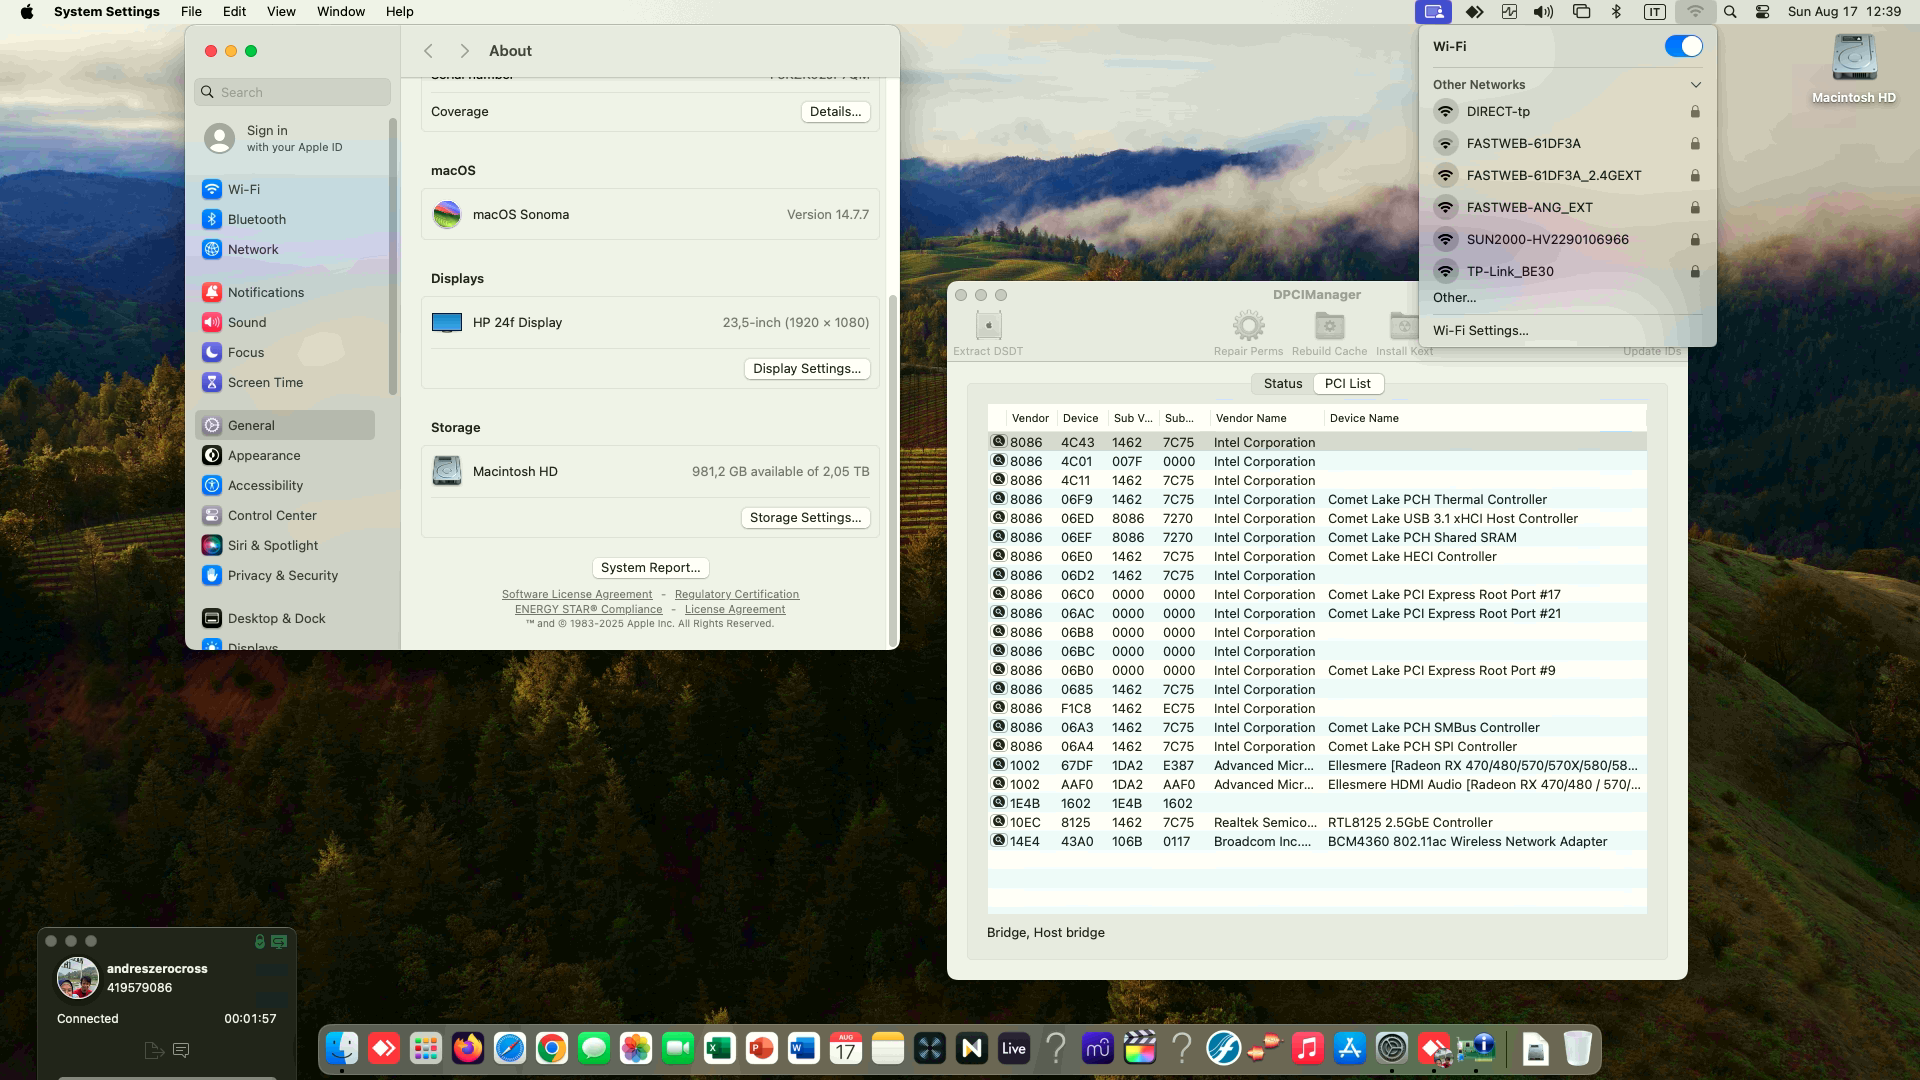Click the Bluetooth menu bar icon
Image resolution: width=1920 pixels, height=1080 pixels.
[x=1616, y=12]
